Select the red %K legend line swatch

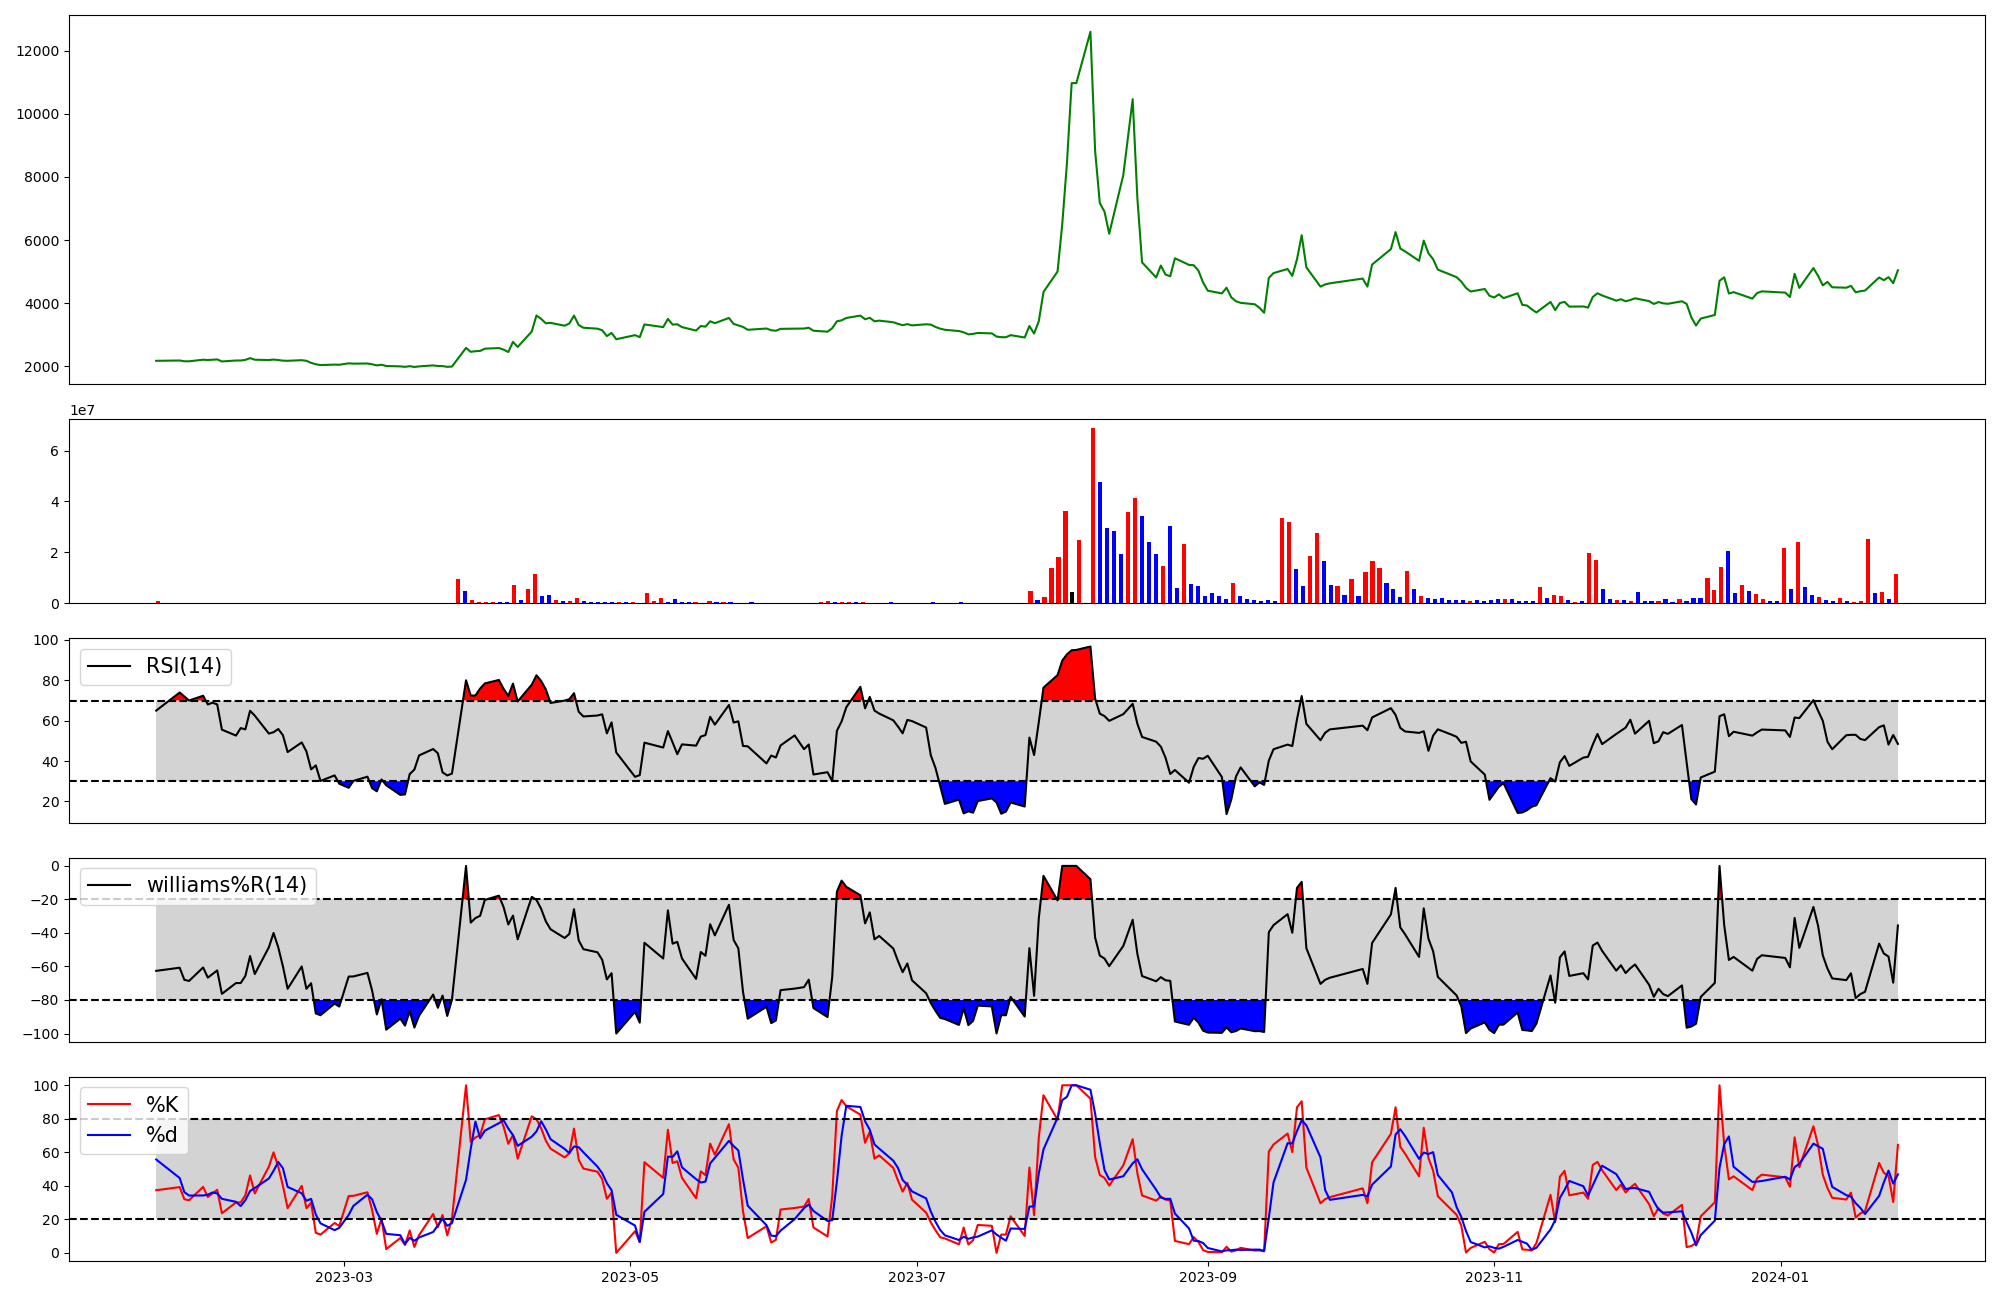(109, 1104)
